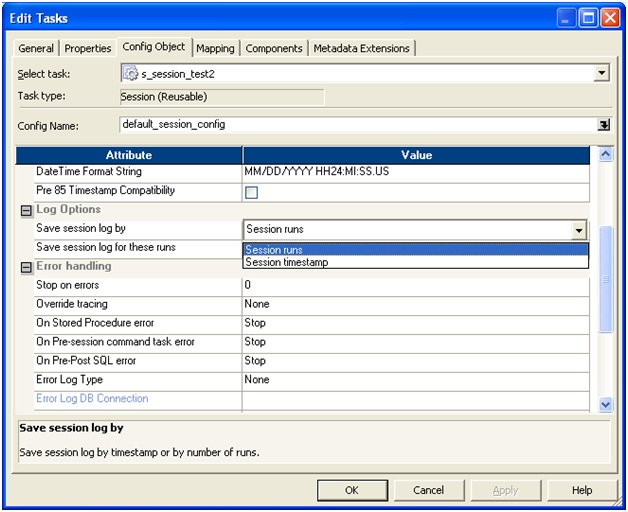Click the Config Name browse arrow icon
This screenshot has width=628, height=512.
[604, 125]
